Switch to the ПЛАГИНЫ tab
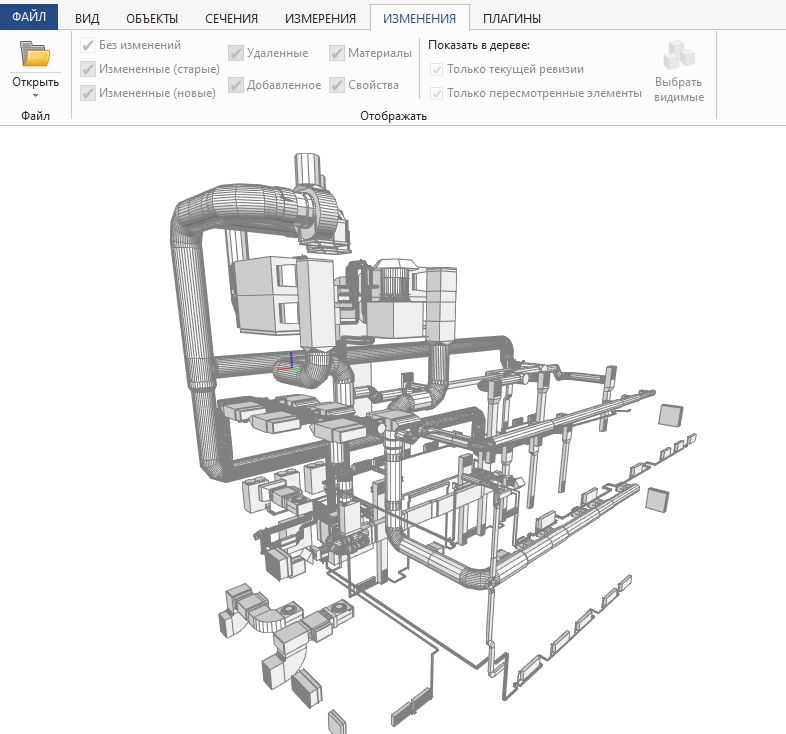 512,18
